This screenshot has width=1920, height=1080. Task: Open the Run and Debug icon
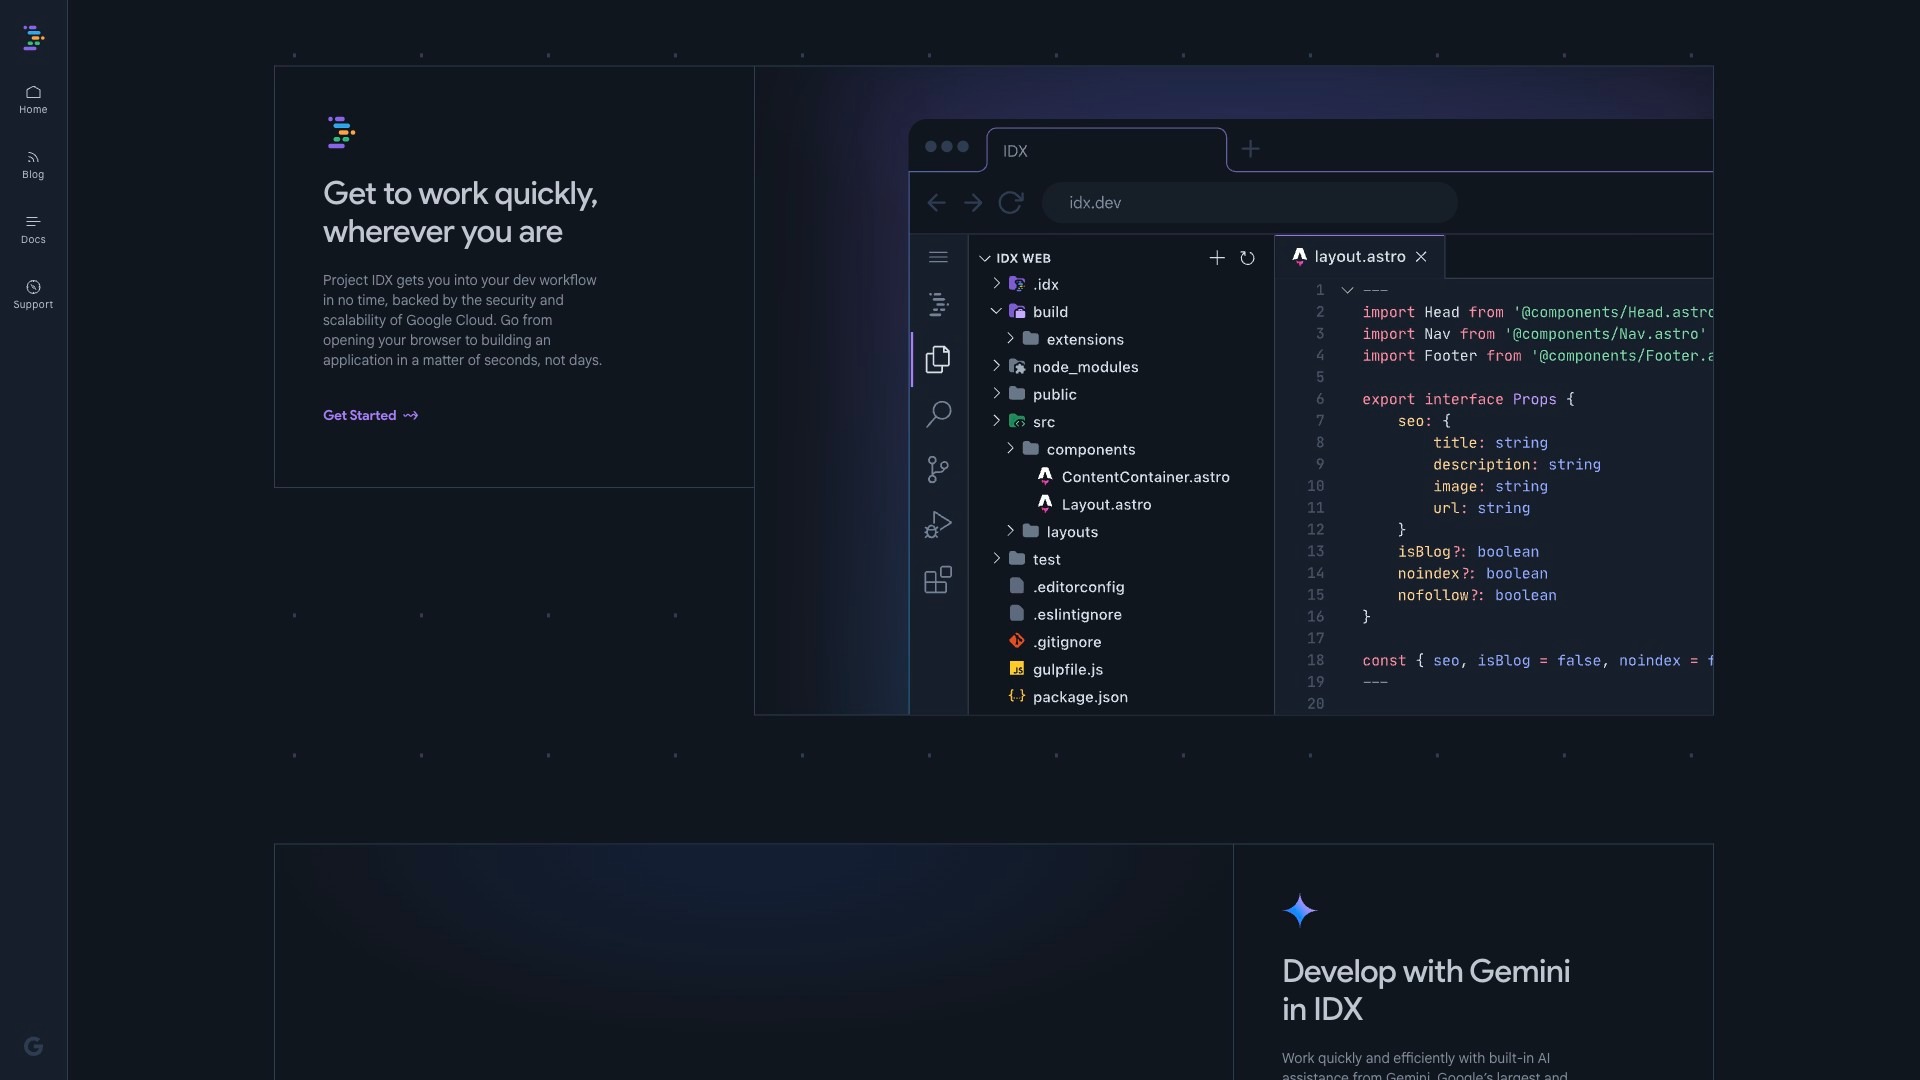tap(937, 525)
